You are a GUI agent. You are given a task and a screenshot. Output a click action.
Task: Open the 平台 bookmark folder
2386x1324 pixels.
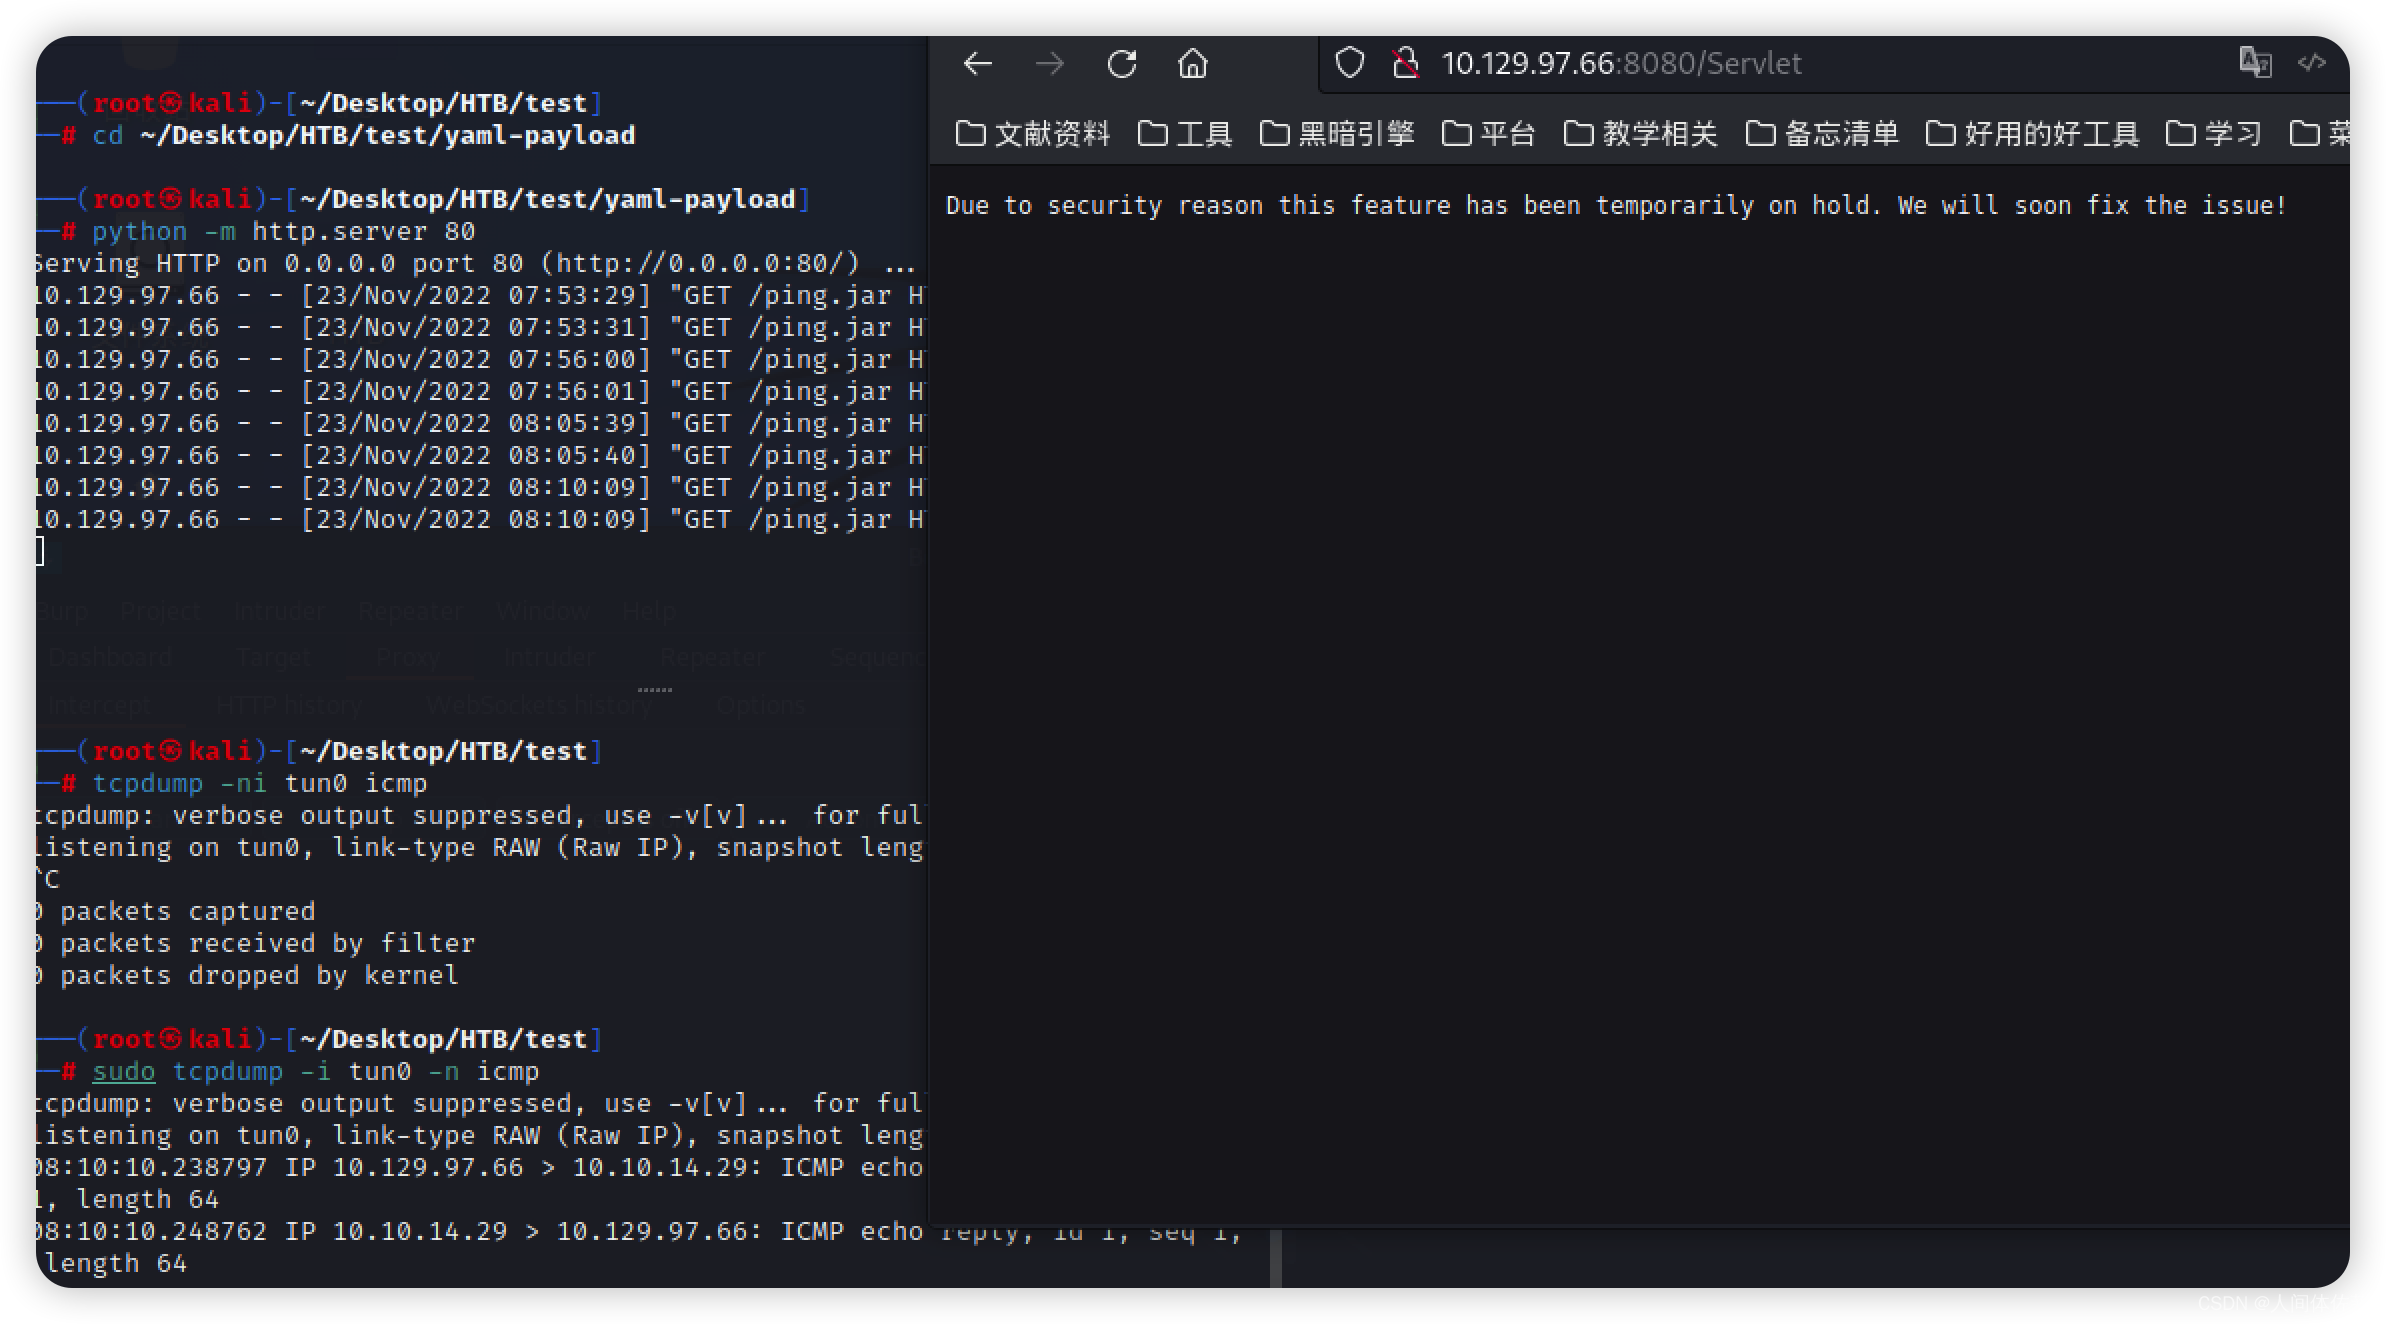(1488, 133)
